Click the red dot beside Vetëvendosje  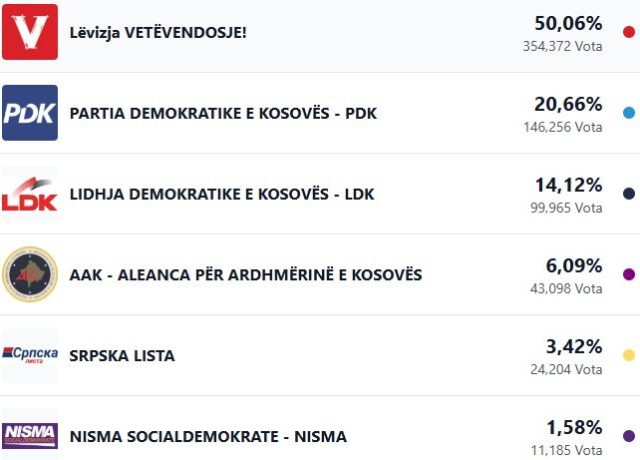[628, 32]
